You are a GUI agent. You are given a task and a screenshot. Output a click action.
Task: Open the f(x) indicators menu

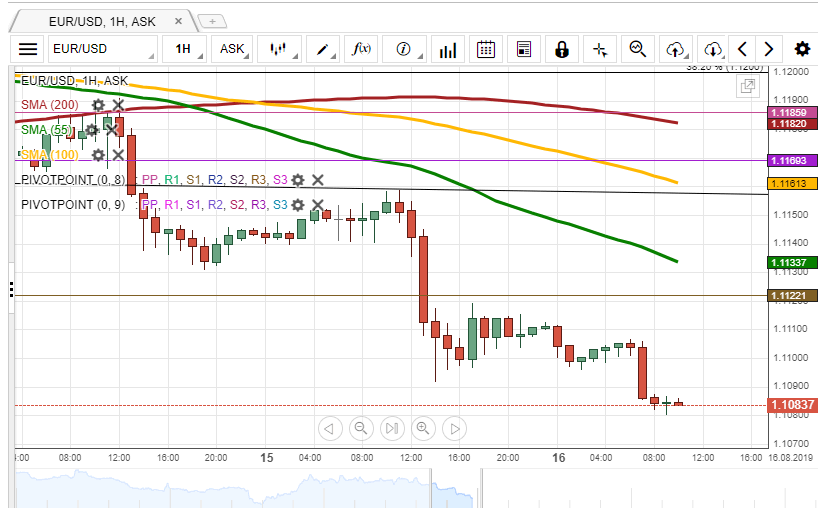click(362, 49)
